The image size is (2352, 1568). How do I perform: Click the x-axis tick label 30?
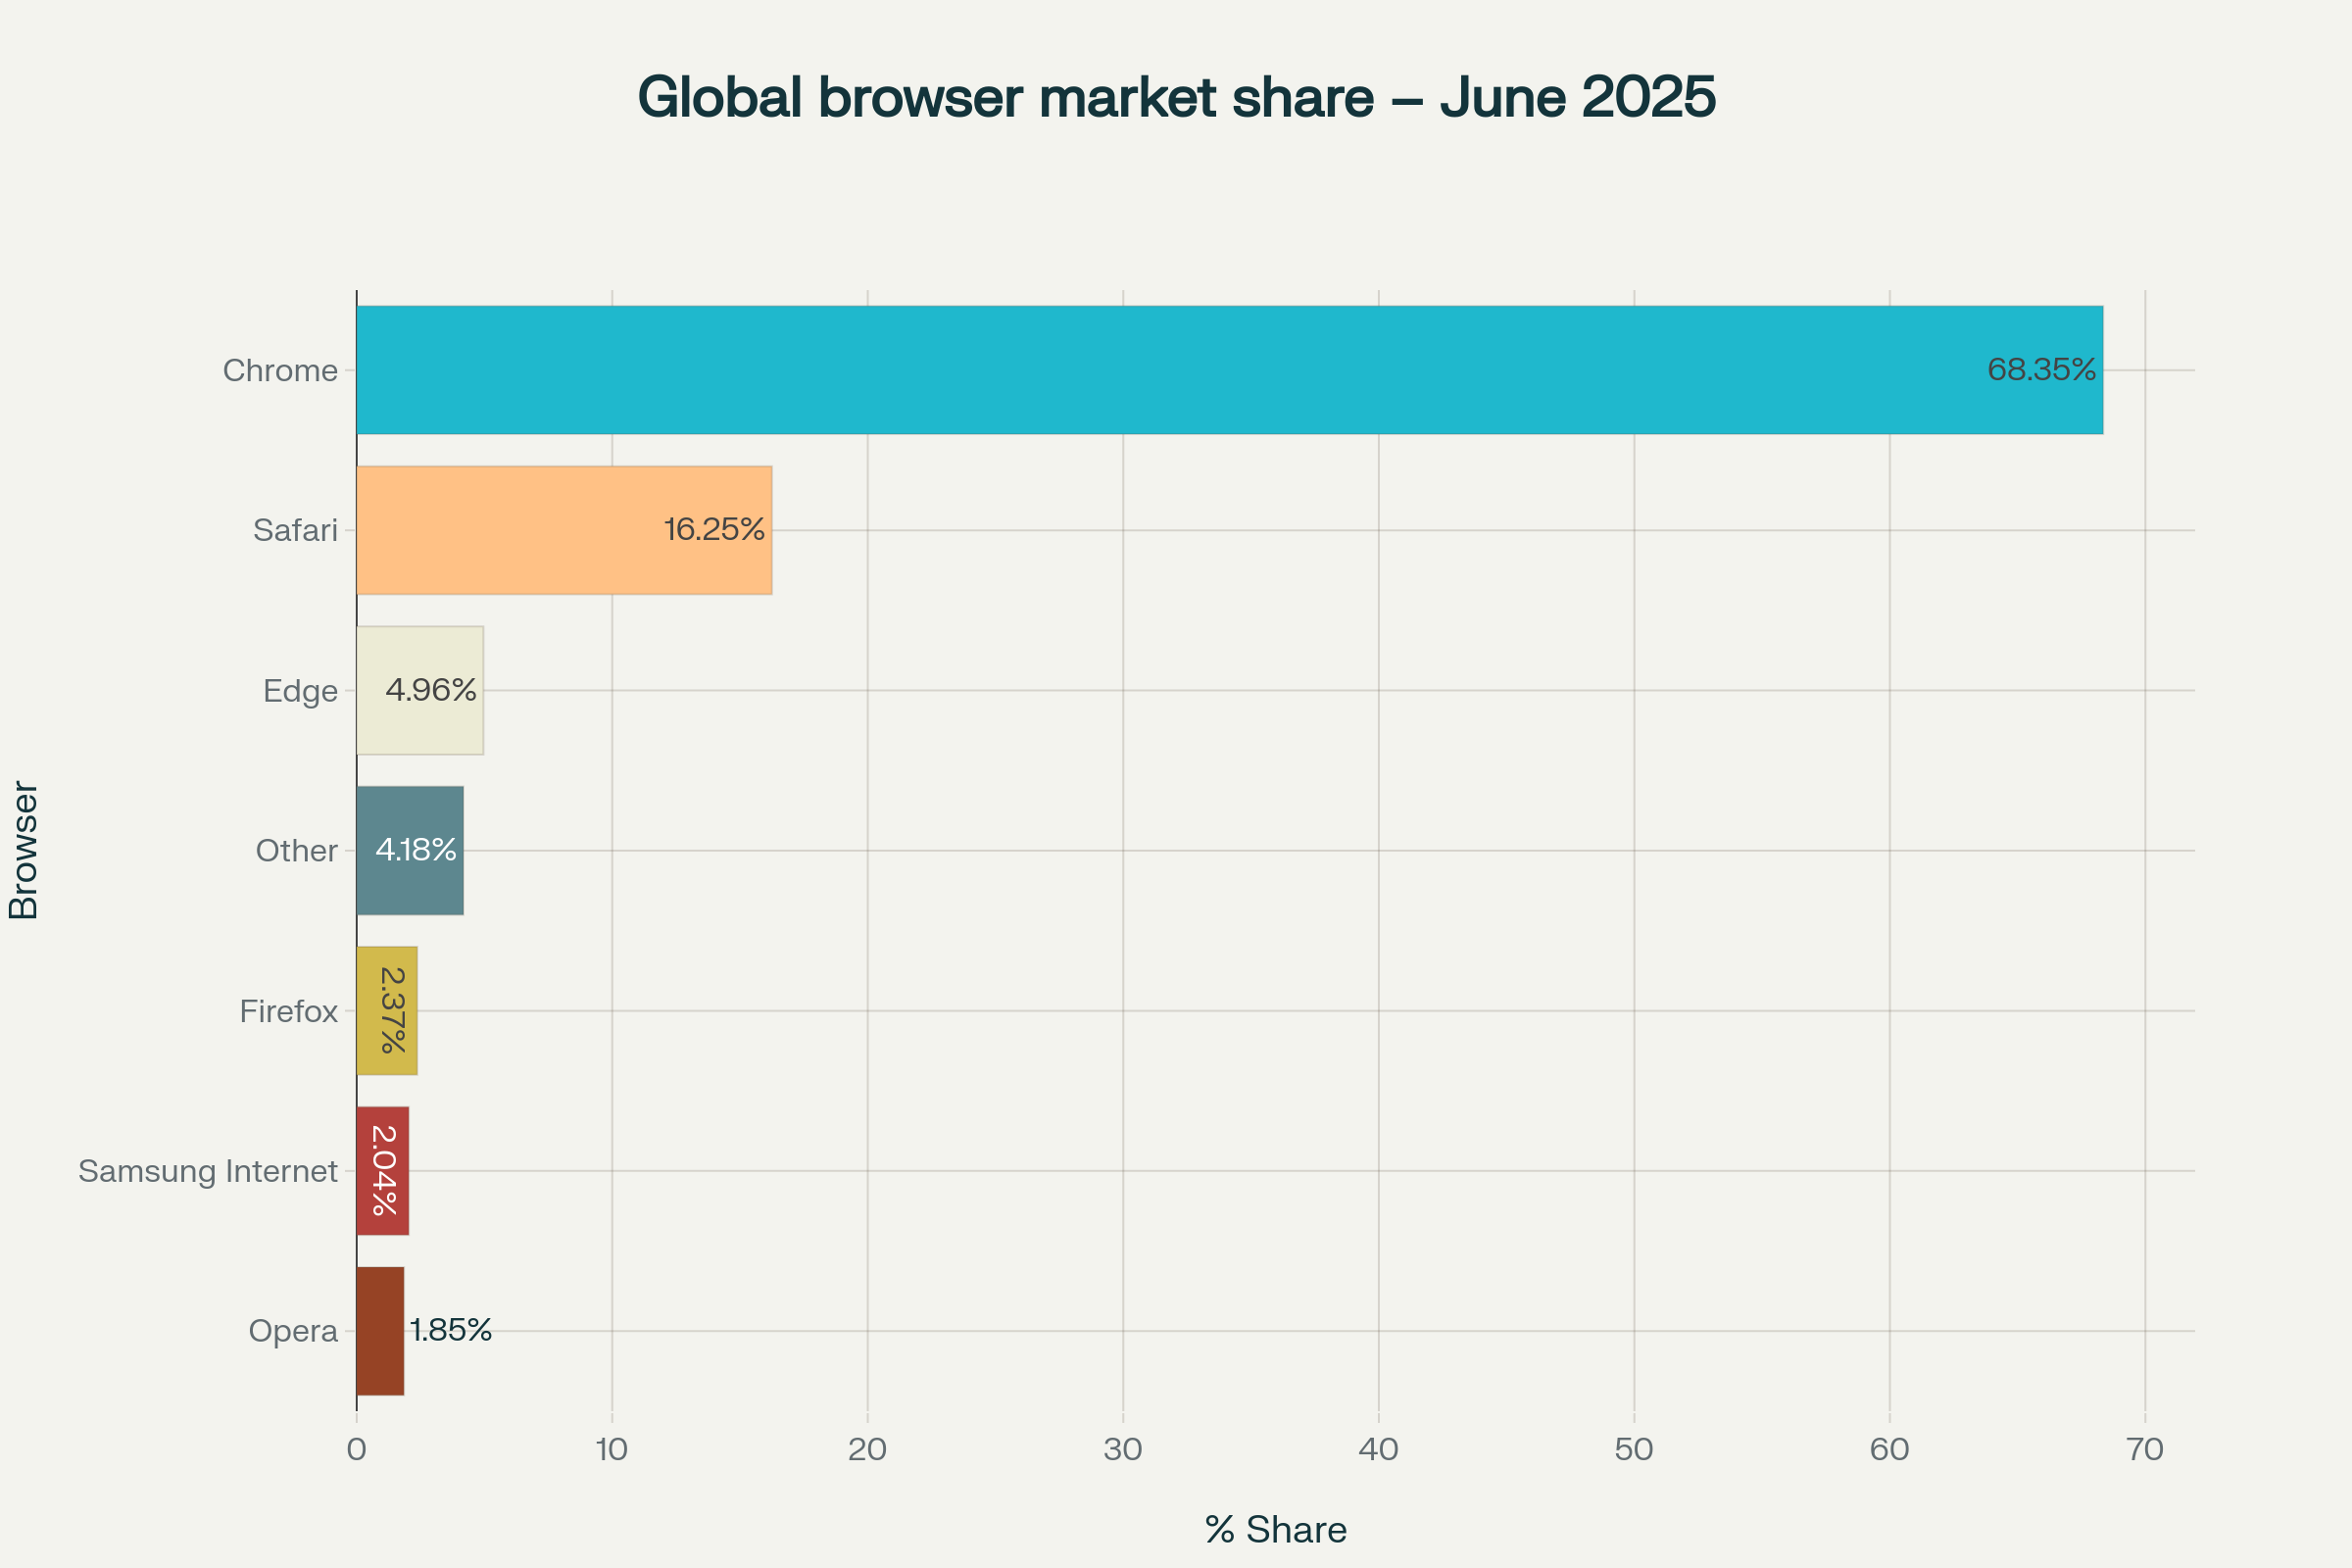point(1122,1449)
